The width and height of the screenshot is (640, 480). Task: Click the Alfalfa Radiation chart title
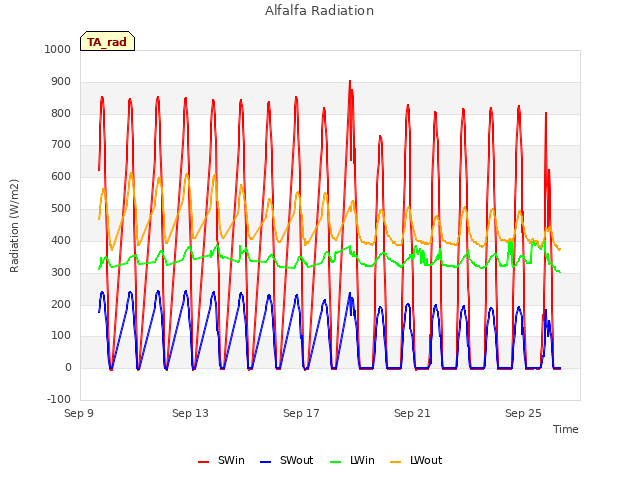coord(319,11)
